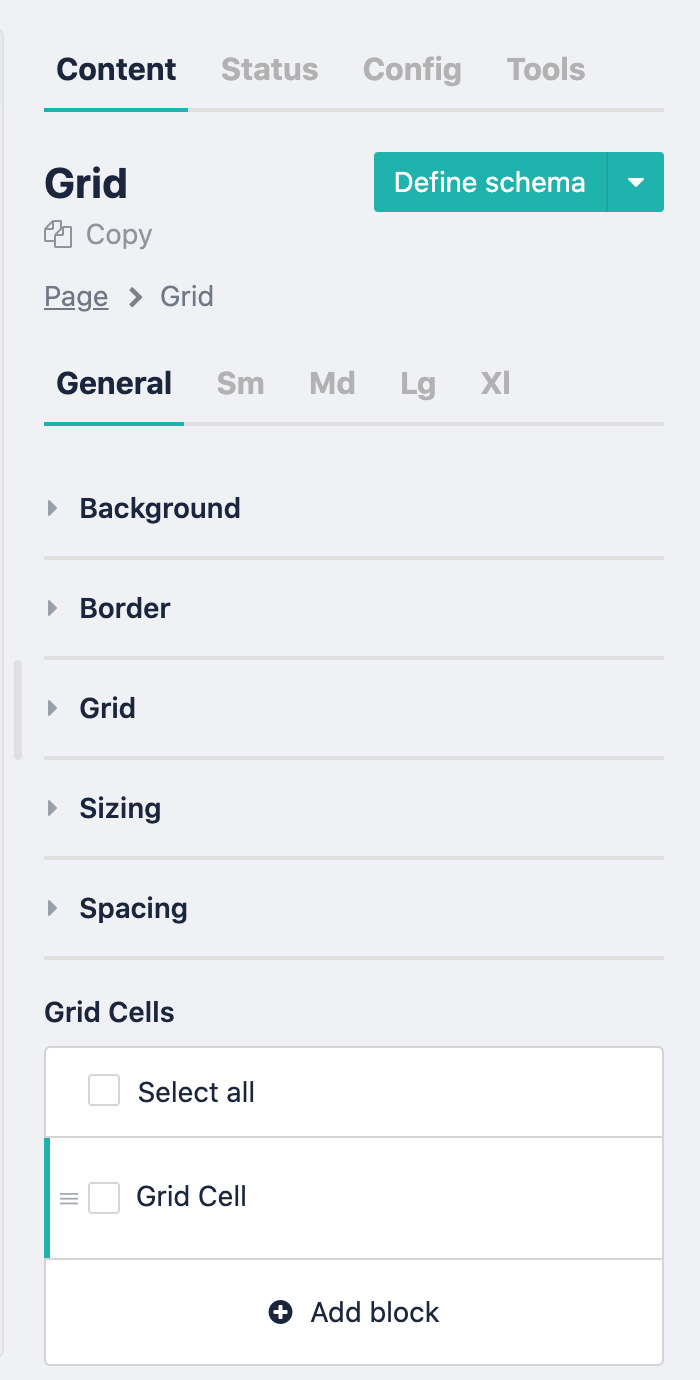Click the Define schema button
The width and height of the screenshot is (700, 1380).
tap(489, 182)
